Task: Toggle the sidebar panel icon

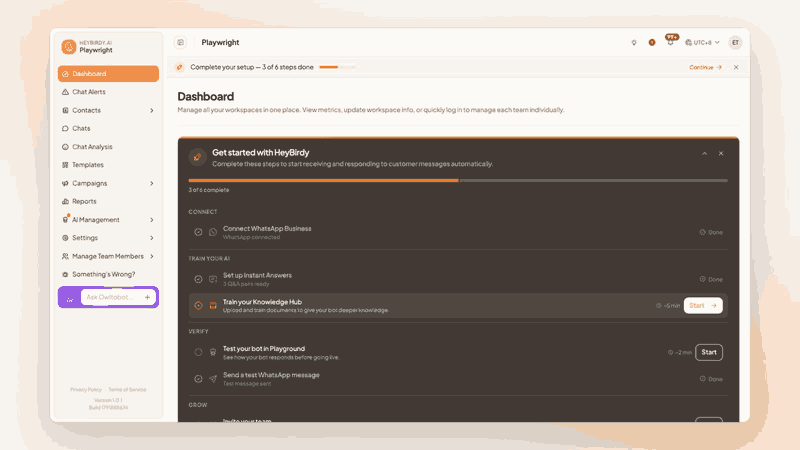Action: tap(181, 42)
